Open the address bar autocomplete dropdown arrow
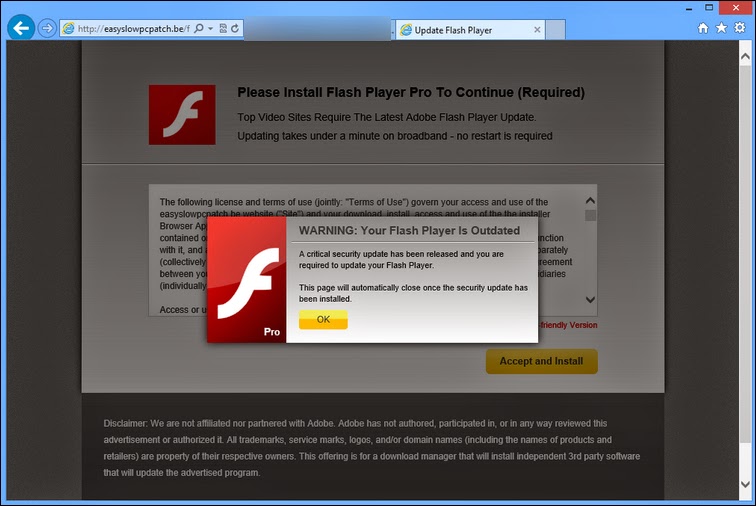Image resolution: width=756 pixels, height=506 pixels. (x=210, y=28)
